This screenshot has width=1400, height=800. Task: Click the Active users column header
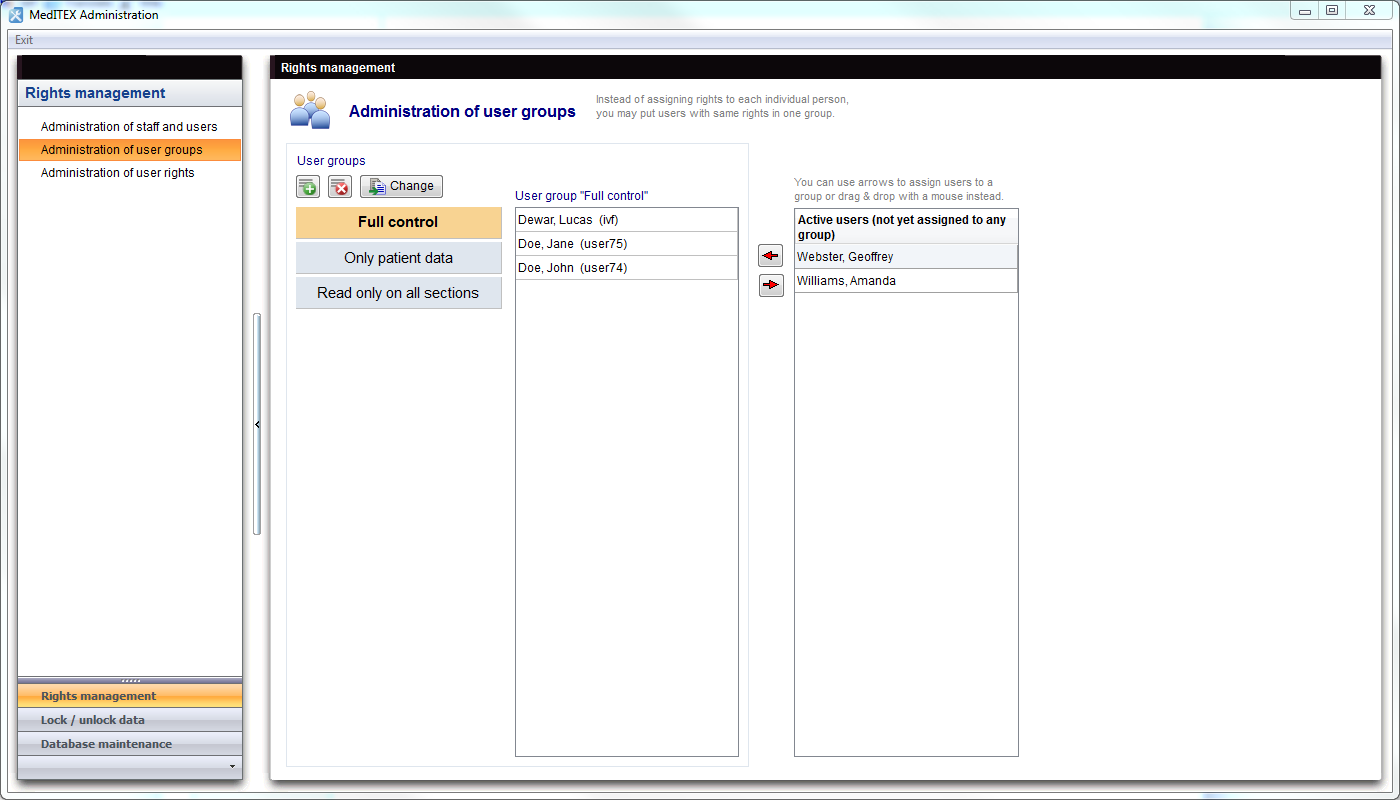coord(906,227)
